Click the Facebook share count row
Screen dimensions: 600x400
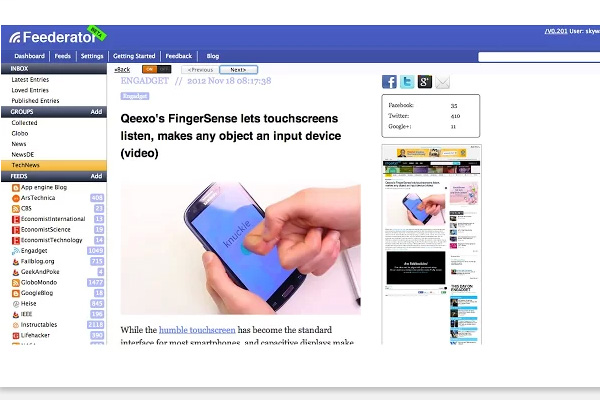pyautogui.click(x=425, y=105)
